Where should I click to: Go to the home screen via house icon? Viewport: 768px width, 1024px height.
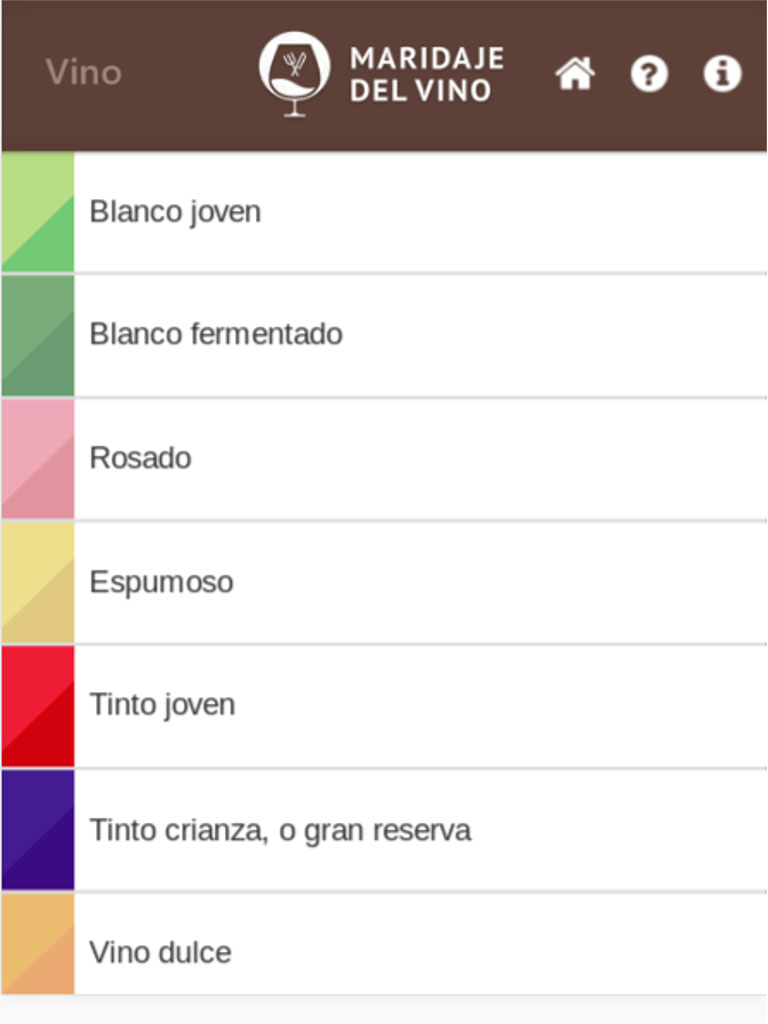tap(575, 73)
